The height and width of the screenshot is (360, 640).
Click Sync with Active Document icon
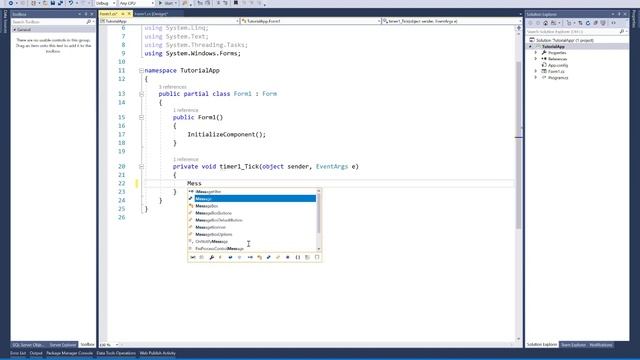[x=580, y=23]
